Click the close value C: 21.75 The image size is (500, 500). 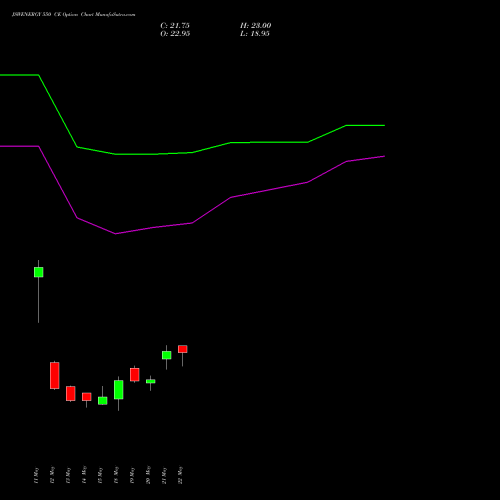tap(175, 26)
